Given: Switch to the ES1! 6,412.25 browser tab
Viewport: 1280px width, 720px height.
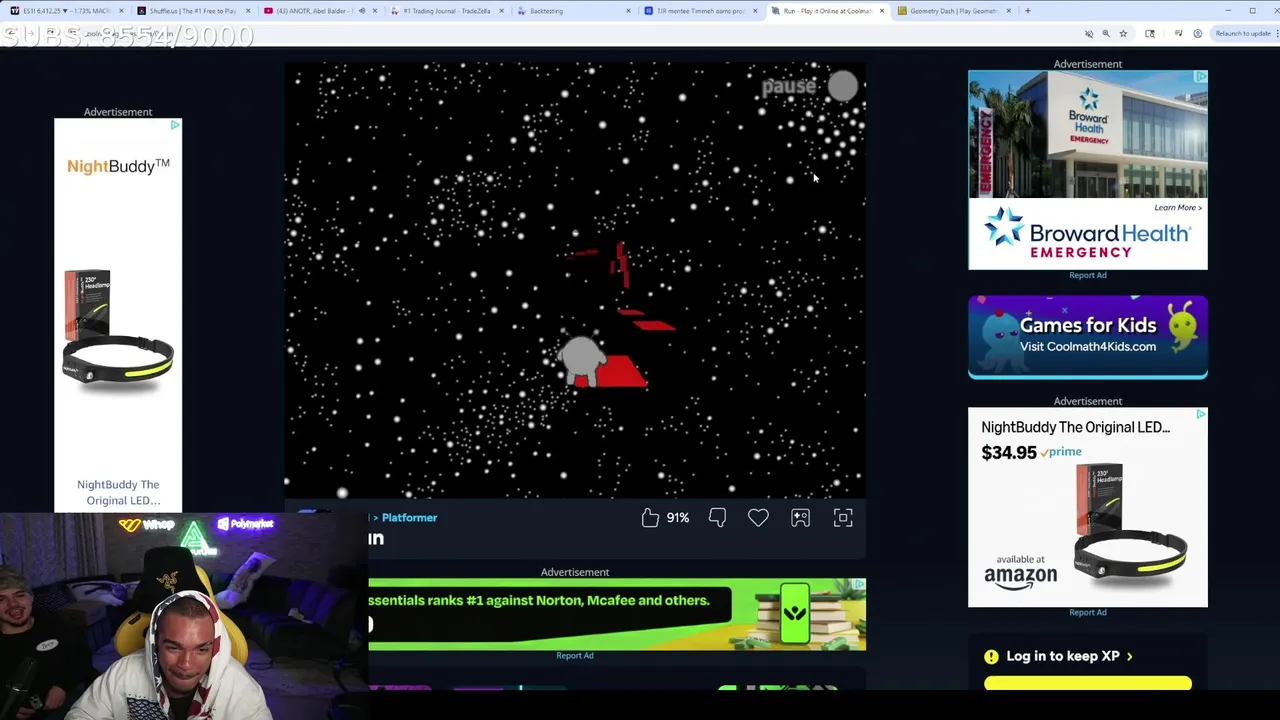Looking at the screenshot, I should [x=66, y=11].
